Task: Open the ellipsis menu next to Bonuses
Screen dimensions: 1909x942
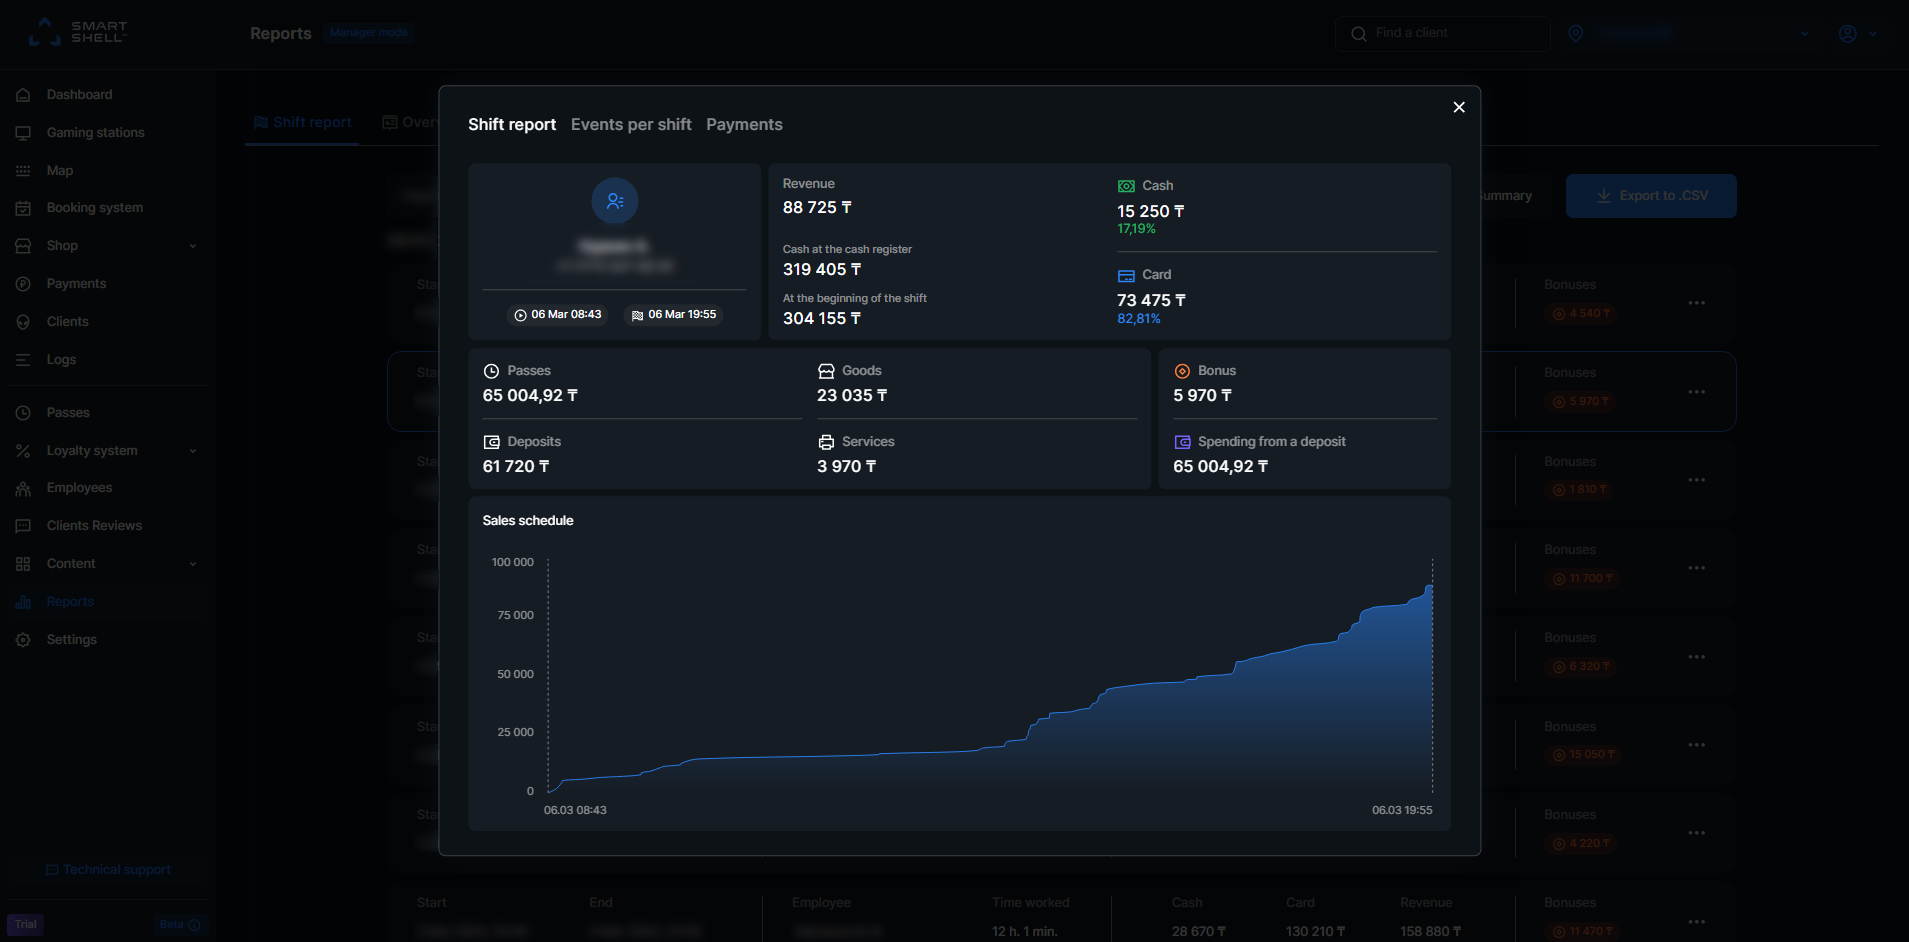Action: pyautogui.click(x=1697, y=302)
